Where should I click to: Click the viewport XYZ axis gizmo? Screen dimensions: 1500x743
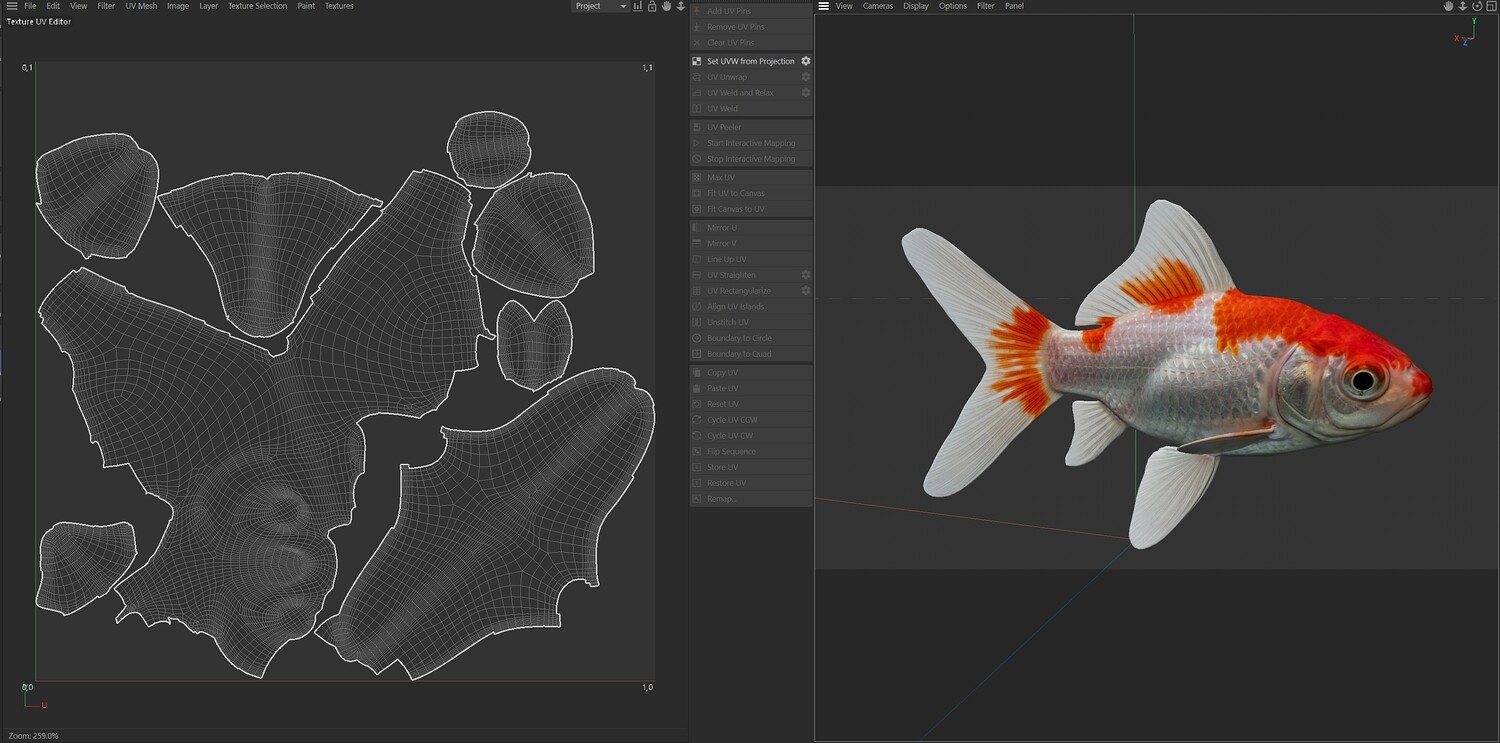tap(1465, 33)
